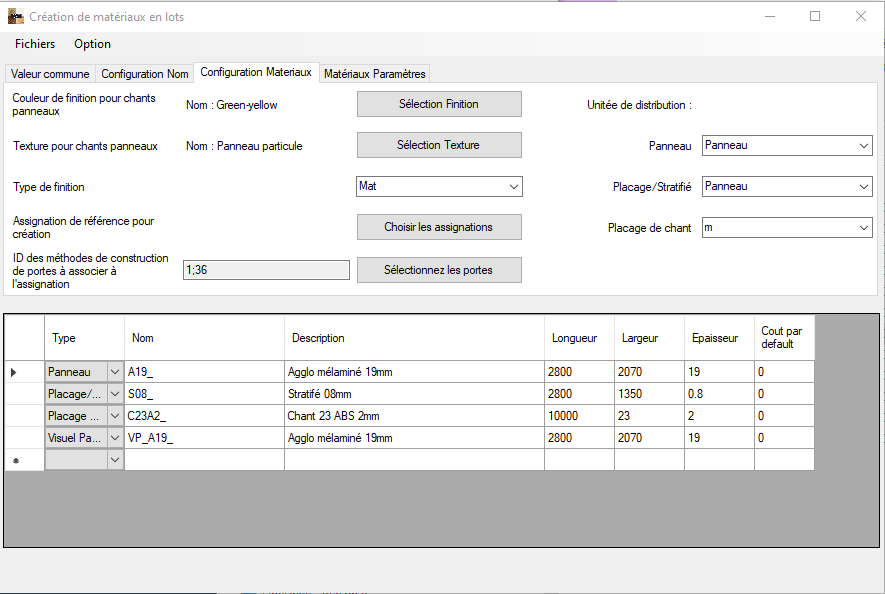This screenshot has width=885, height=594.
Task: Open the Option menu
Action: click(93, 44)
